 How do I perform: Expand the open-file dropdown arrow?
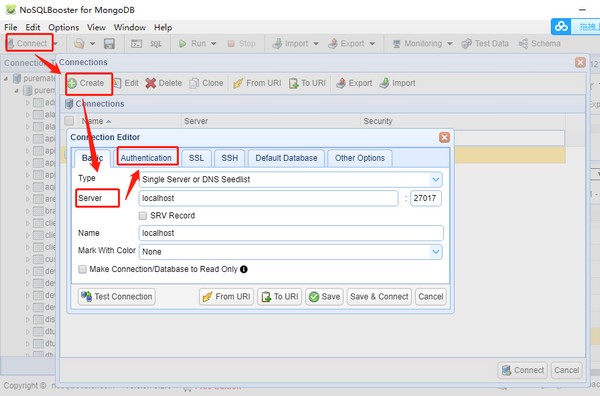[92, 44]
